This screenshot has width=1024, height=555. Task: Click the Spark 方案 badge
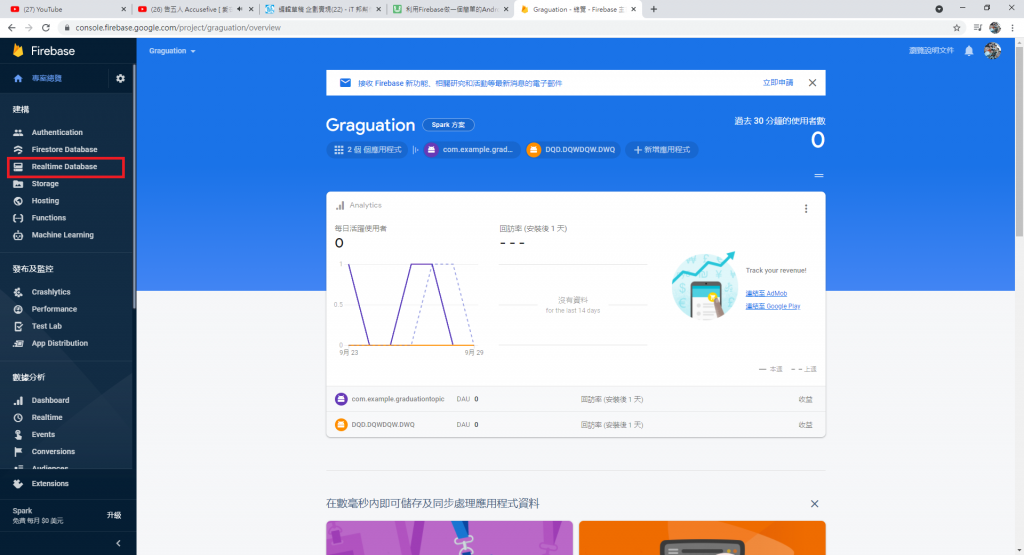pyautogui.click(x=448, y=125)
